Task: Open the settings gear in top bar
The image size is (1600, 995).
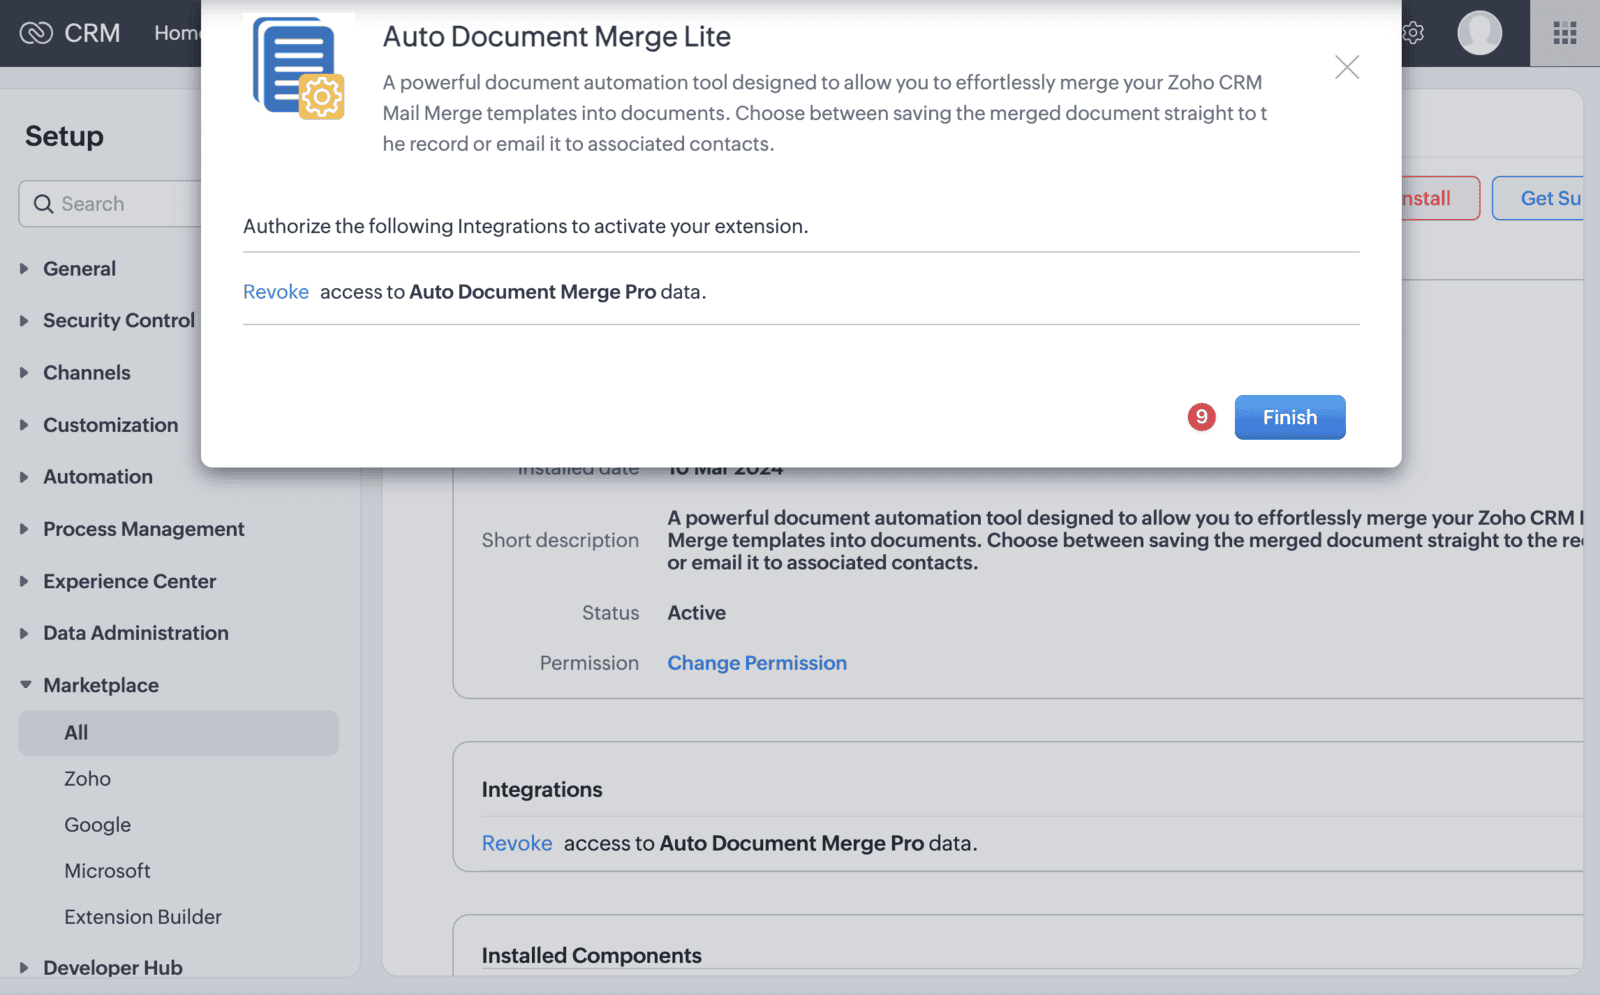Action: click(x=1413, y=33)
